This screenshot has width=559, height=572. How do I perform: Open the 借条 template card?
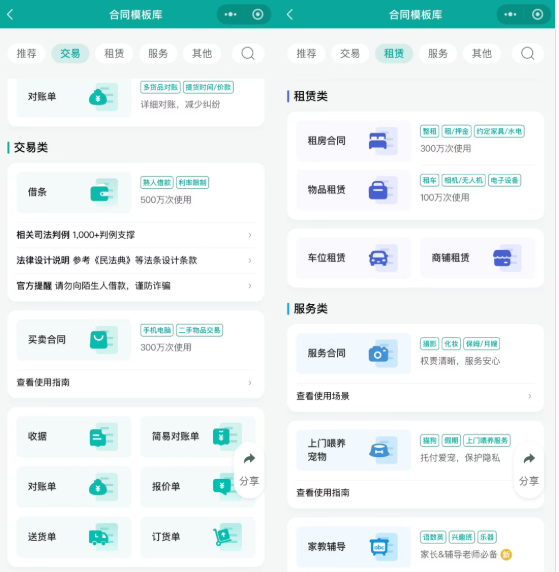73,192
